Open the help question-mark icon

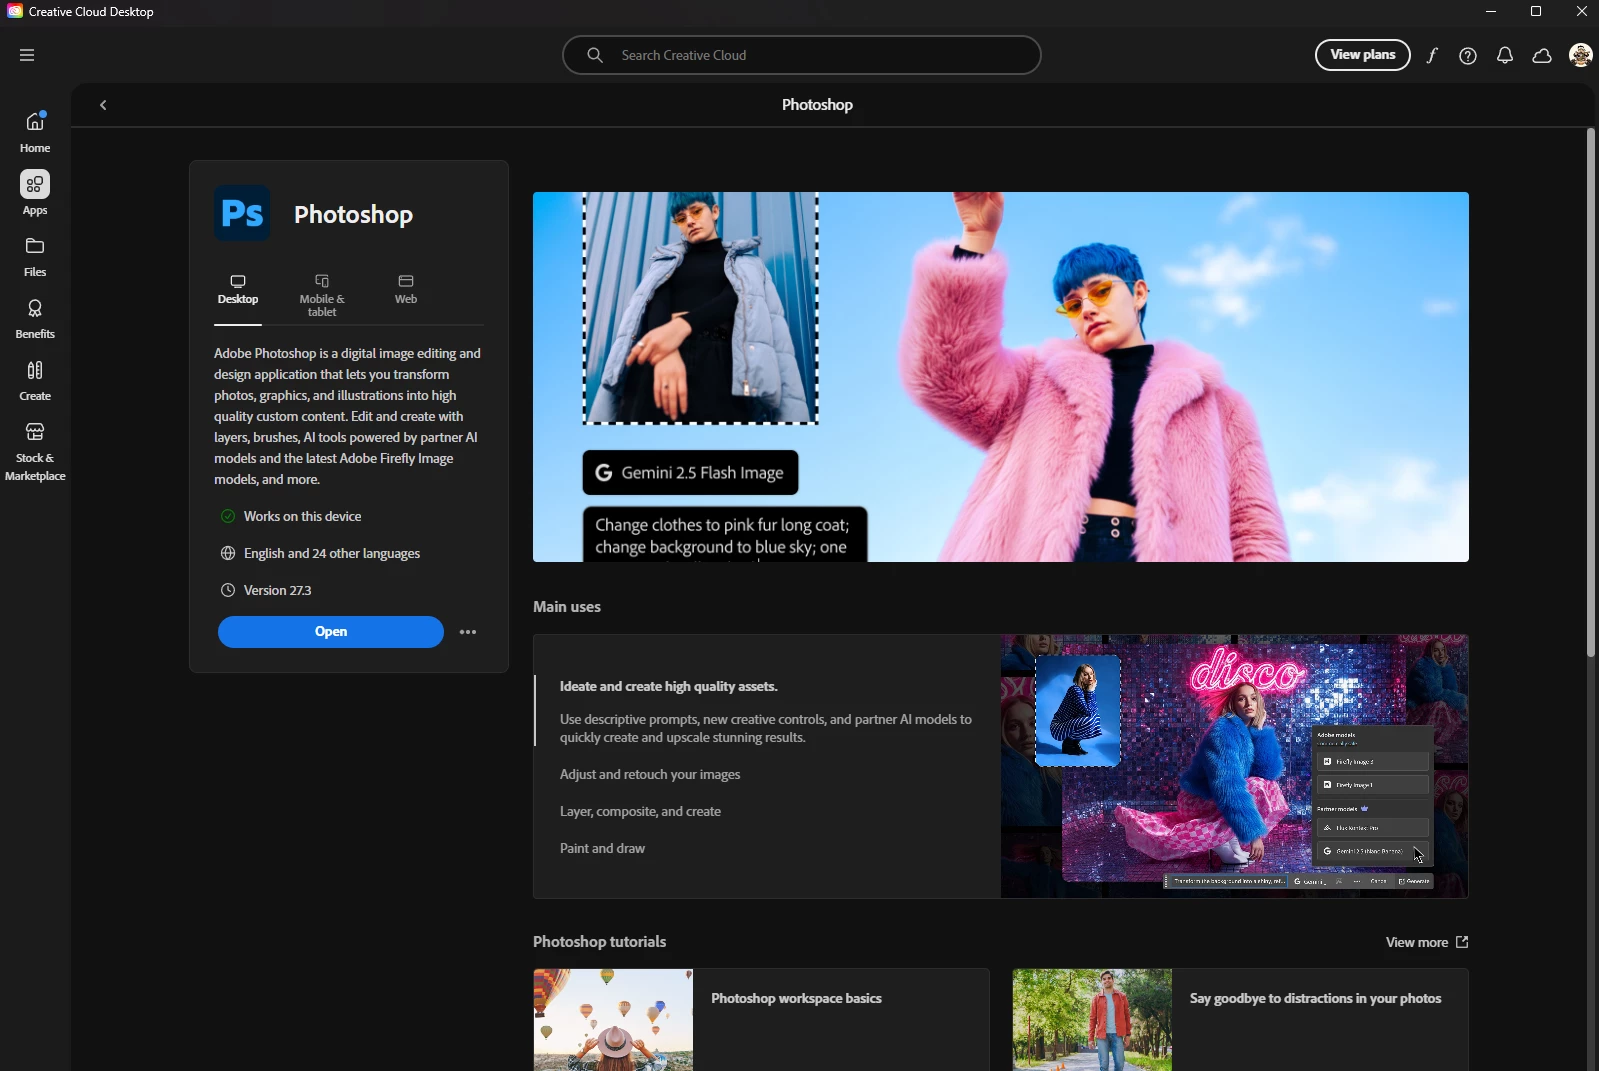[1468, 55]
